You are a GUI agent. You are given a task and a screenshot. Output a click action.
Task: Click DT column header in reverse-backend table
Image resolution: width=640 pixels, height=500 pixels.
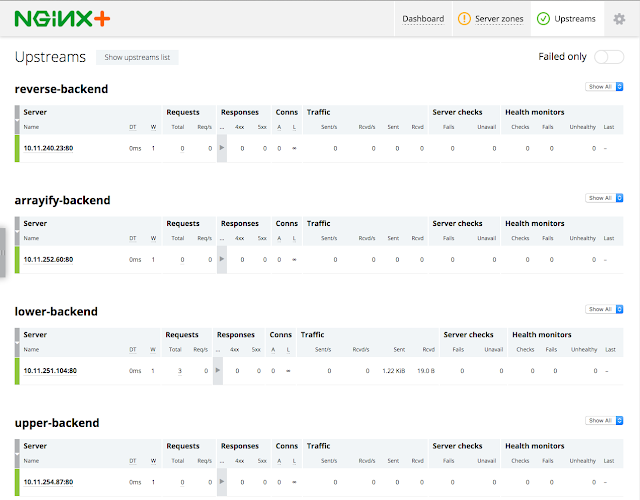pyautogui.click(x=133, y=127)
